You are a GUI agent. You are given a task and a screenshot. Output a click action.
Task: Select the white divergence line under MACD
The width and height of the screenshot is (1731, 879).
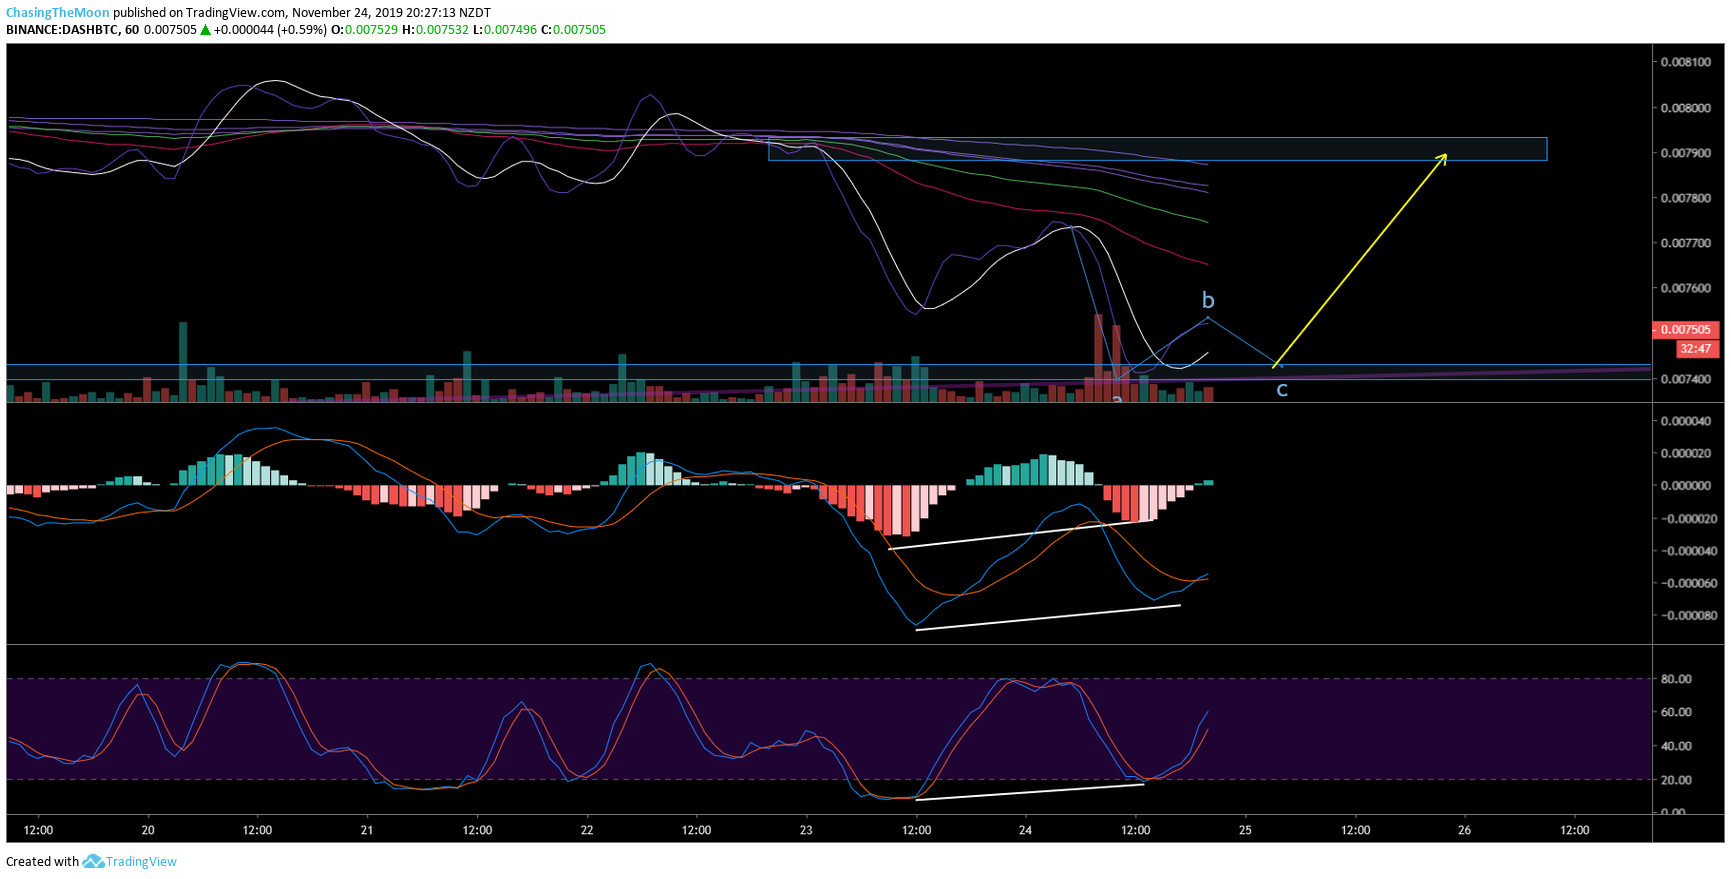pyautogui.click(x=1048, y=618)
